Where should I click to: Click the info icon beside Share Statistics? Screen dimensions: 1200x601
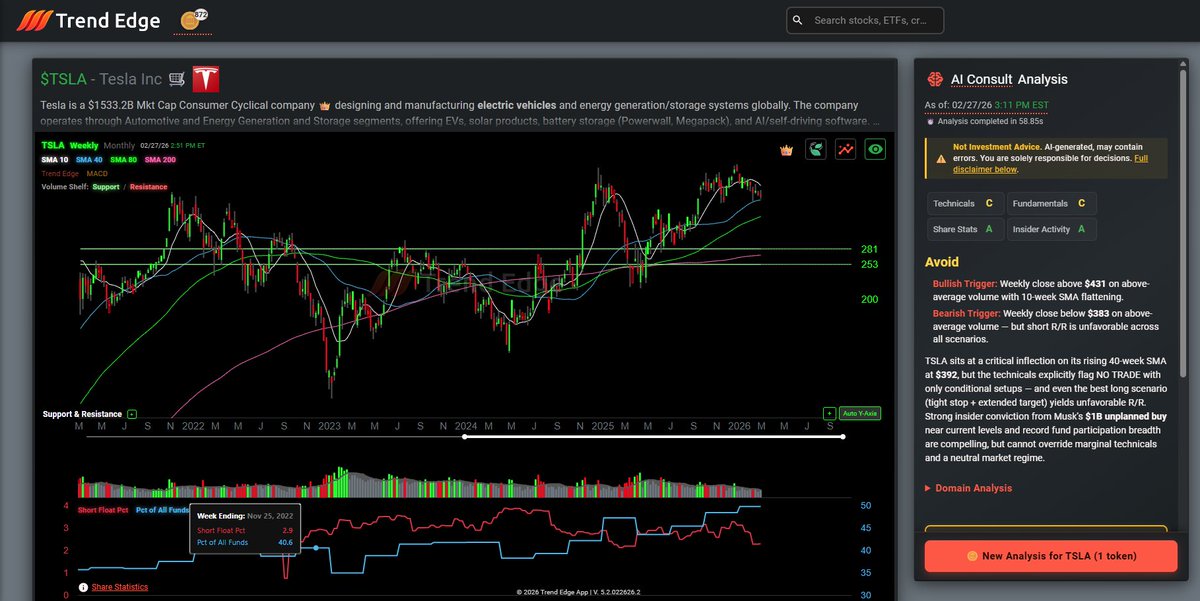point(83,587)
